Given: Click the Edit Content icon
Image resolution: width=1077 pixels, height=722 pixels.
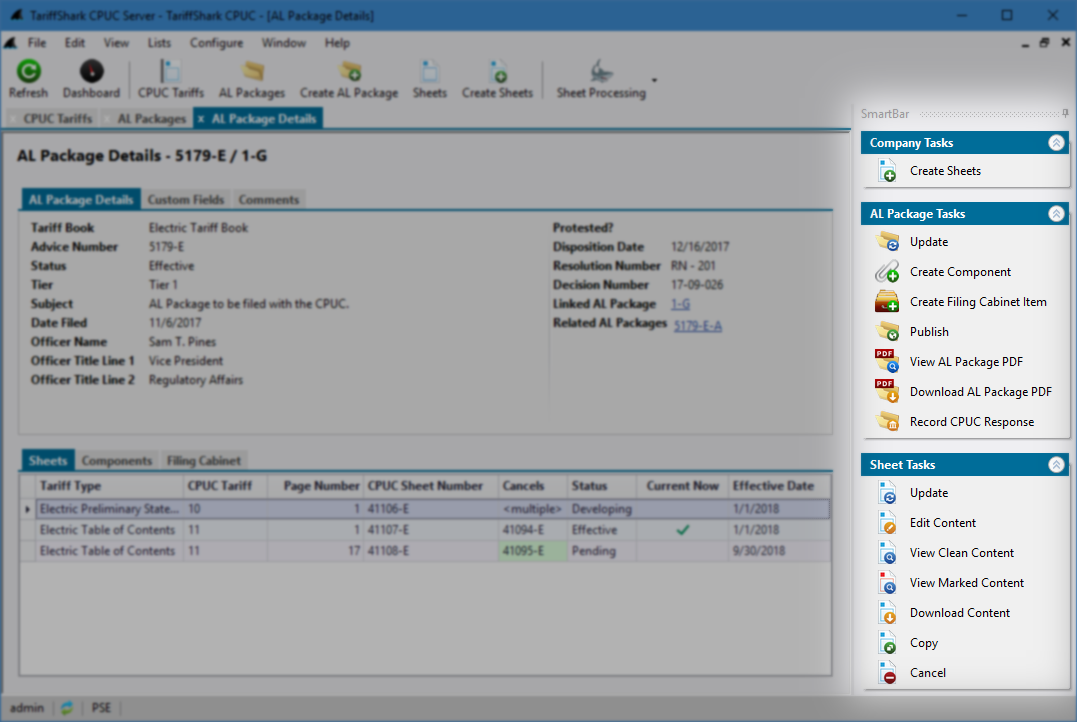Looking at the screenshot, I should (887, 523).
